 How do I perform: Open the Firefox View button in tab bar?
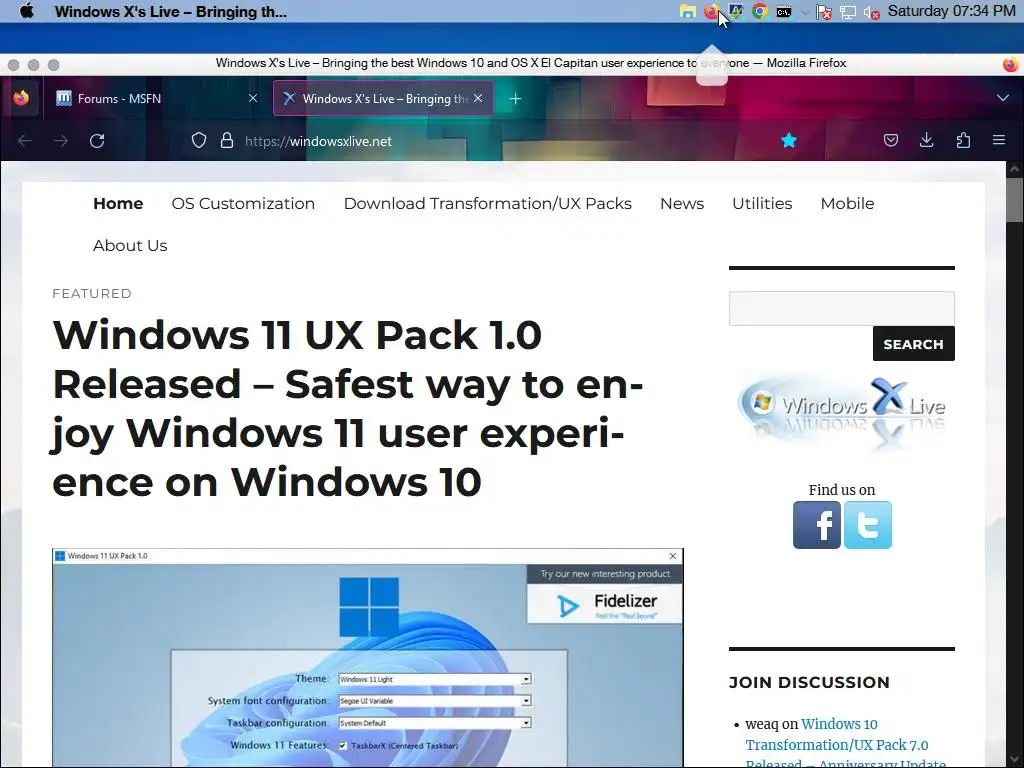pos(21,98)
